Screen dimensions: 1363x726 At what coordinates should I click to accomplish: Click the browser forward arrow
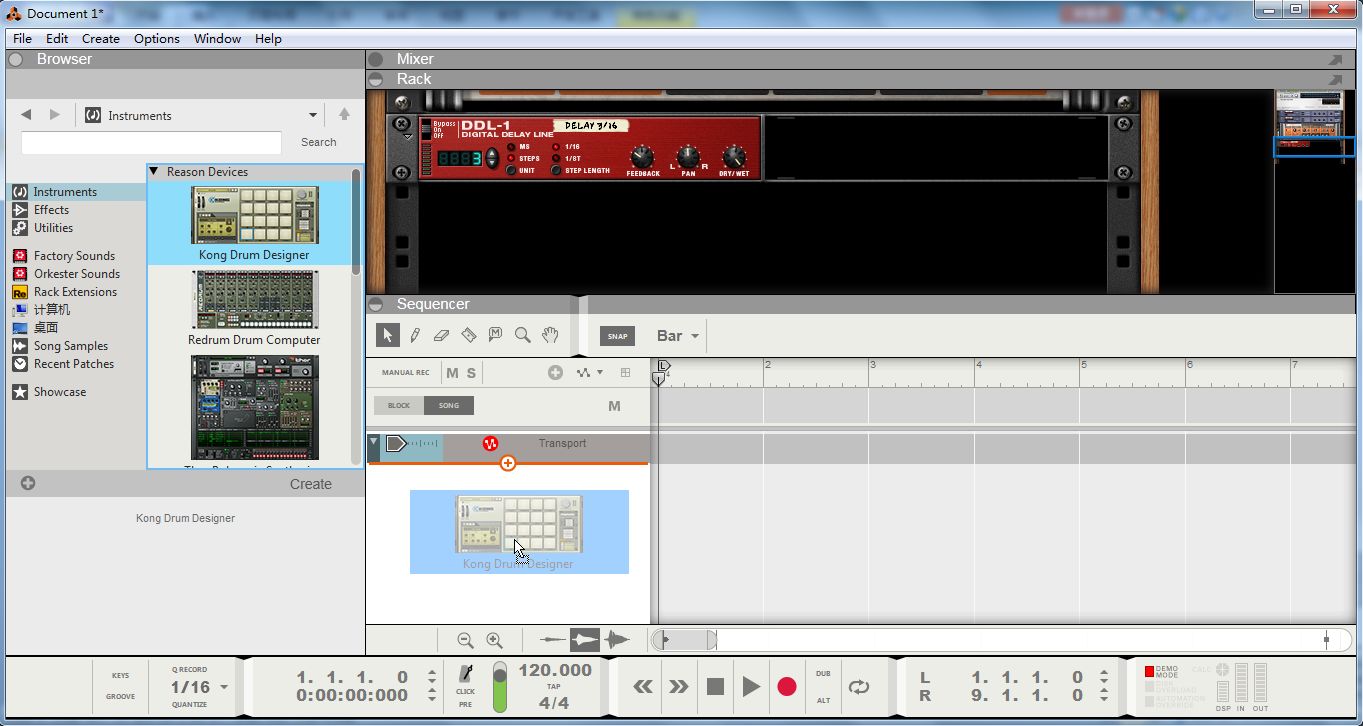click(55, 115)
